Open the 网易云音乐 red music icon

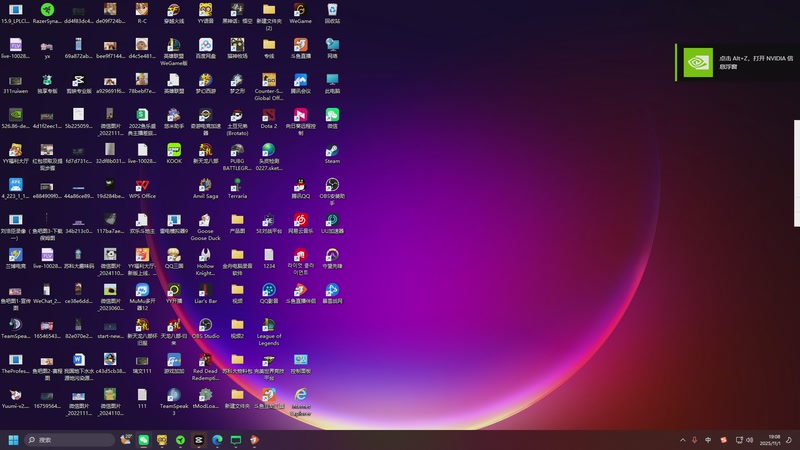[301, 224]
